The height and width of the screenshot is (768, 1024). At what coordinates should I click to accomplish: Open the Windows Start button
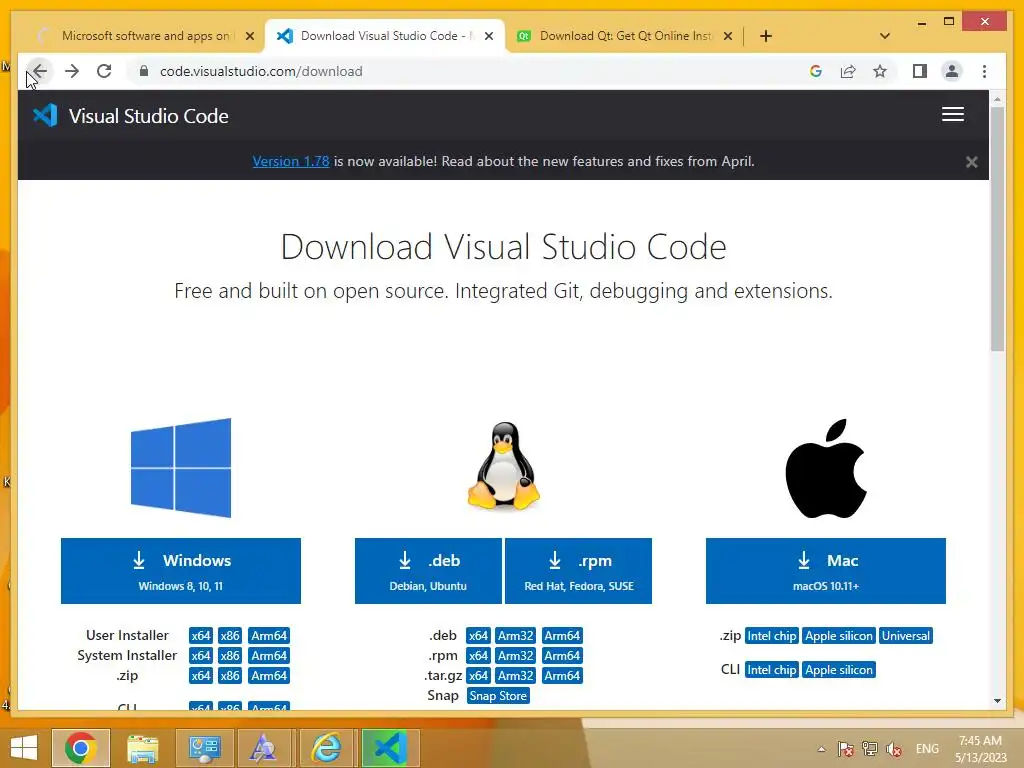click(24, 748)
